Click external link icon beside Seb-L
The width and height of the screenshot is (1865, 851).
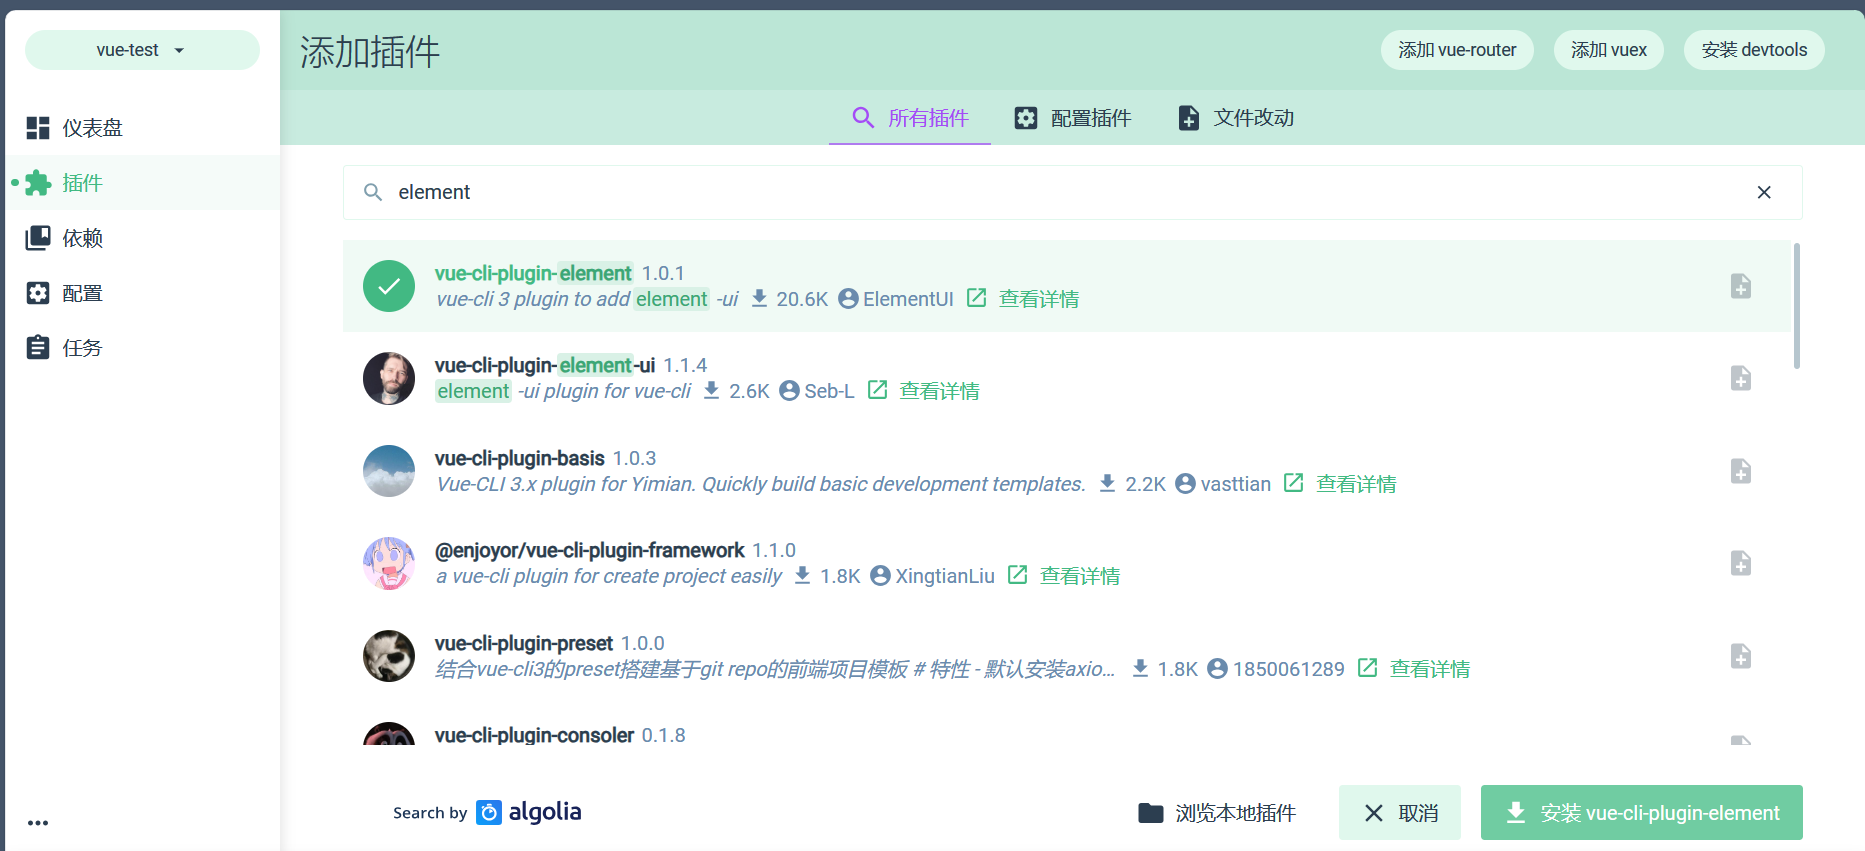(877, 390)
